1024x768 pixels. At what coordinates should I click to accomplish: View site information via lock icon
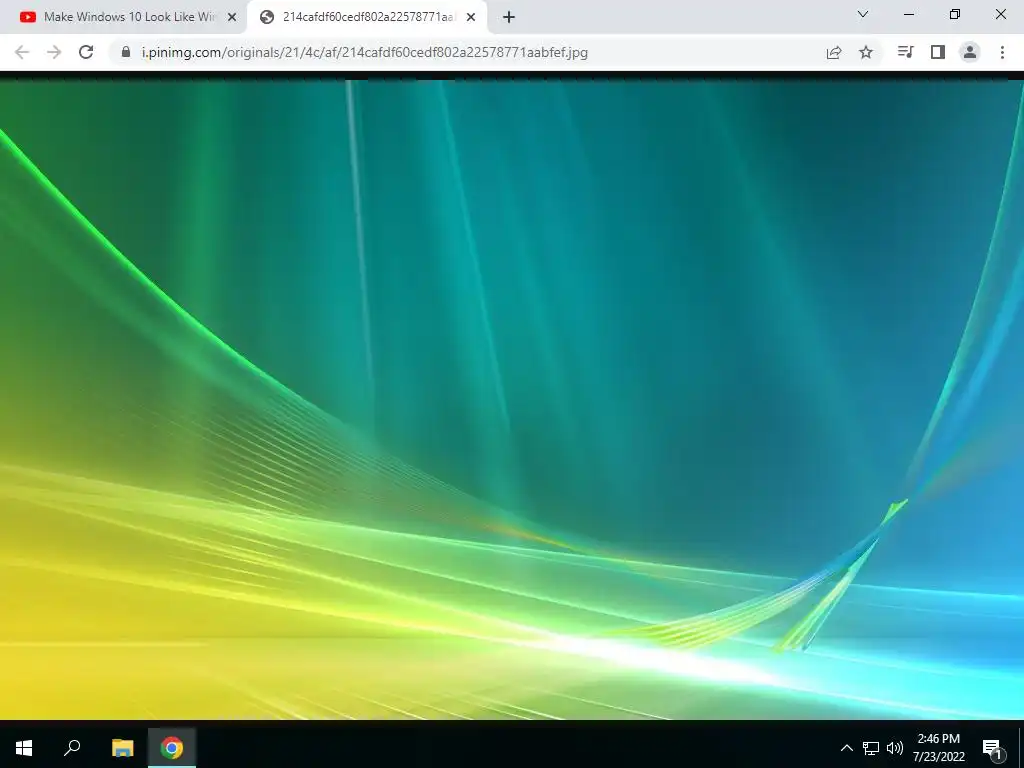click(x=126, y=52)
